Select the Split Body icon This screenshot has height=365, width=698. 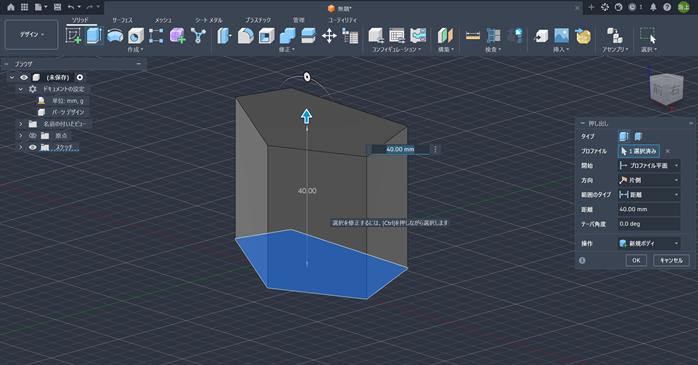tap(308, 36)
